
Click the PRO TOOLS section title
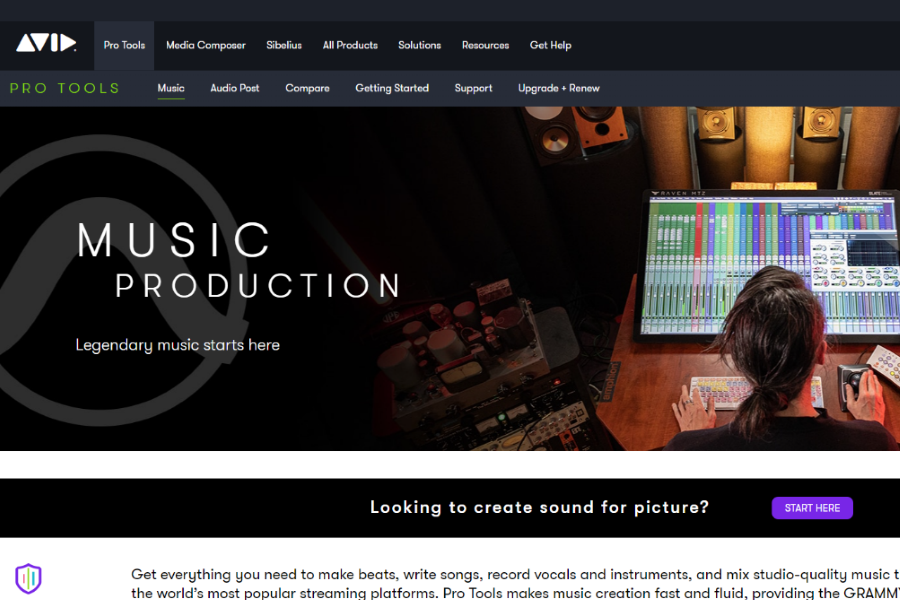coord(65,88)
